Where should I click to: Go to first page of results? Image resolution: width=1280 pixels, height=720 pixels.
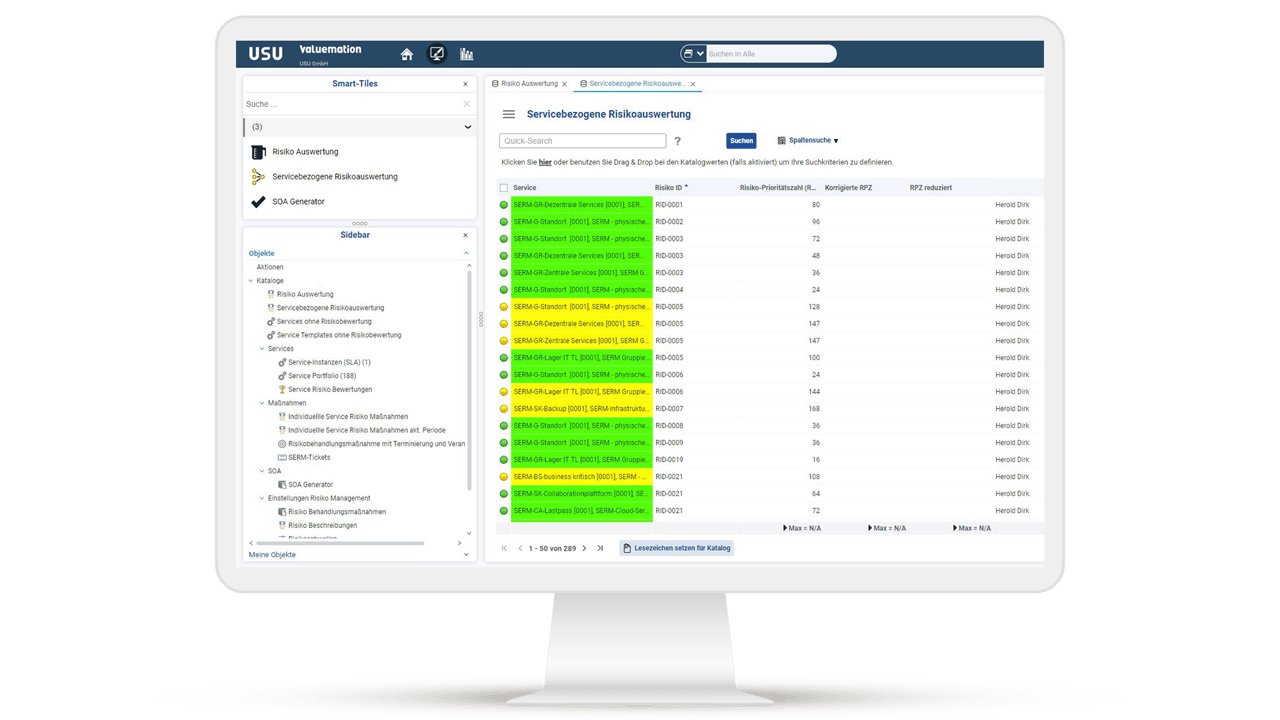[504, 548]
